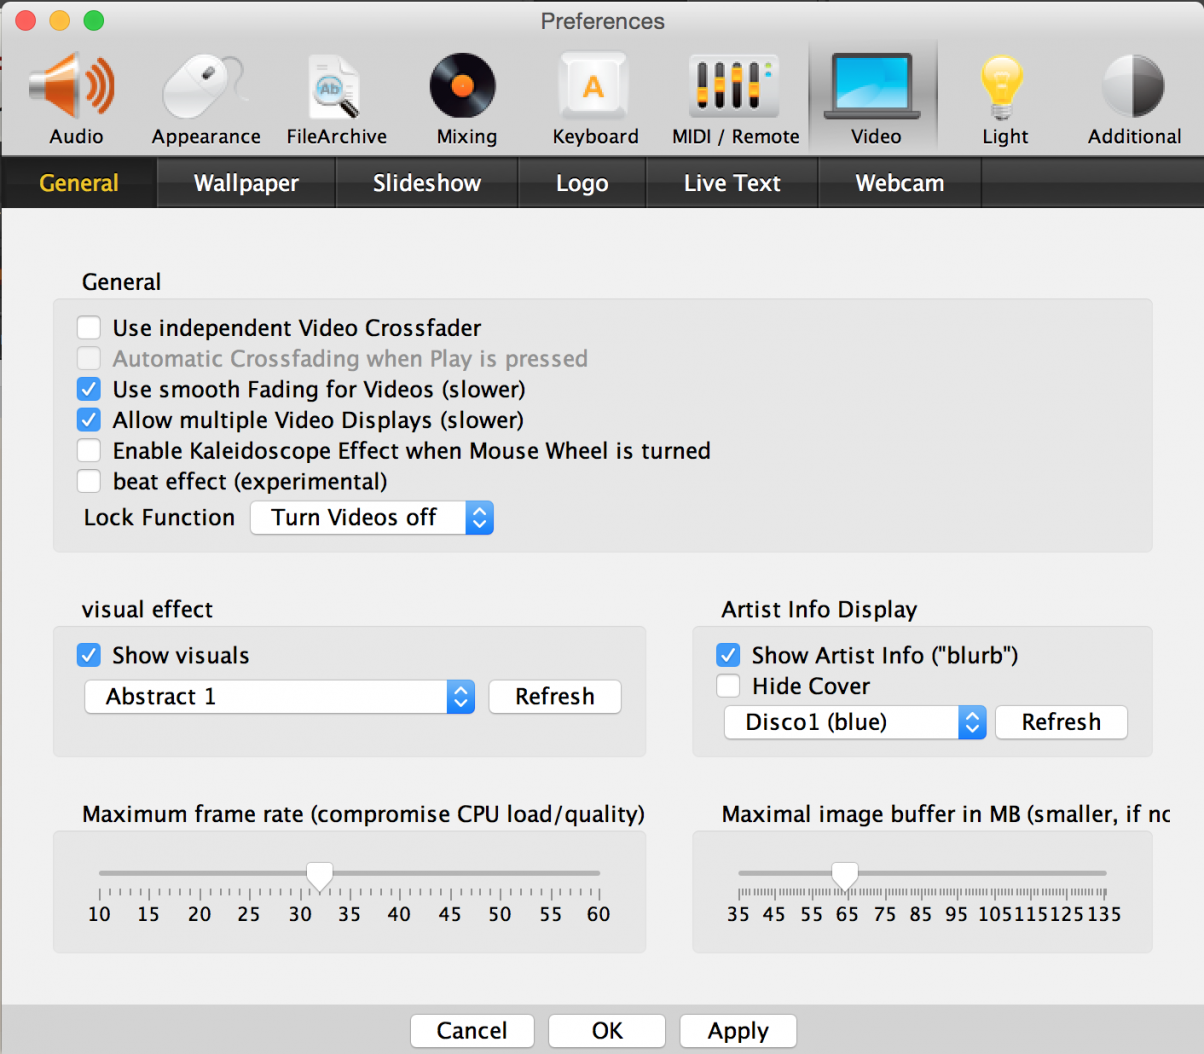Viewport: 1204px width, 1054px height.
Task: Open the Disco1 (blue) dropdown
Action: pyautogui.click(x=855, y=722)
